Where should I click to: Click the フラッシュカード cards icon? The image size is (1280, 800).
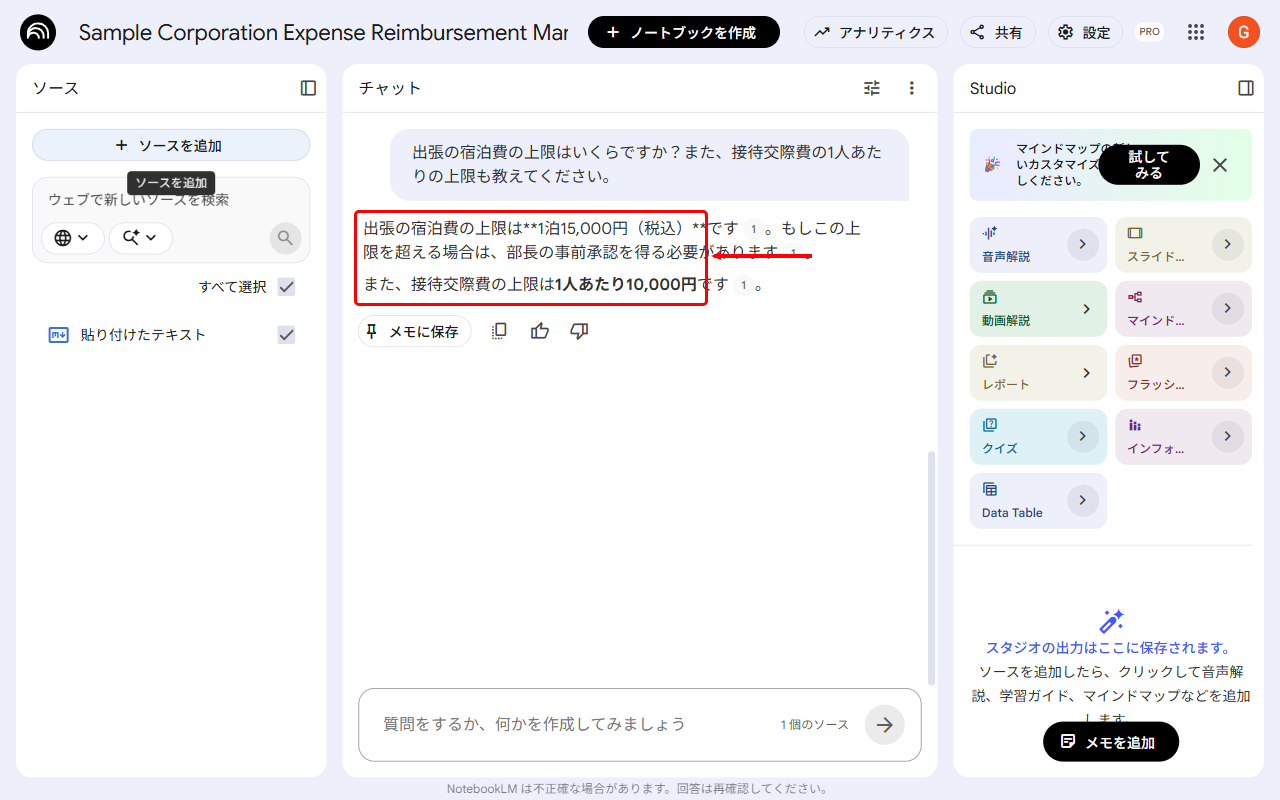(1135, 361)
